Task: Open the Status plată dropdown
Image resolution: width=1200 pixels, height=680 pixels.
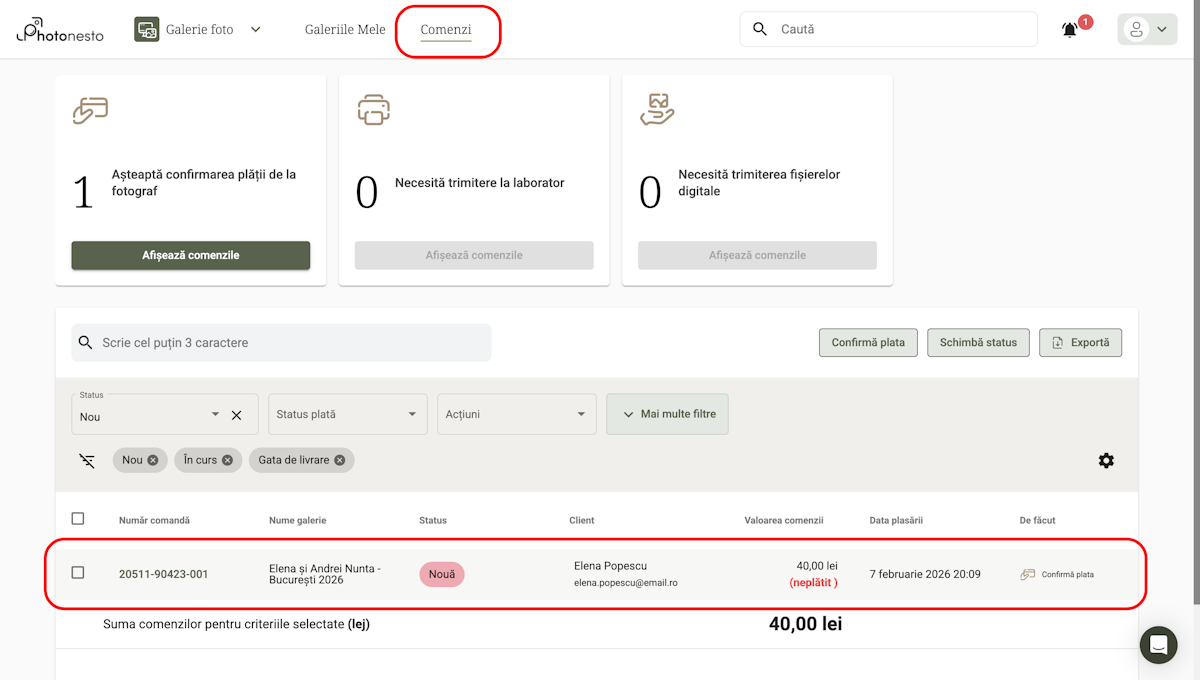Action: (x=347, y=414)
